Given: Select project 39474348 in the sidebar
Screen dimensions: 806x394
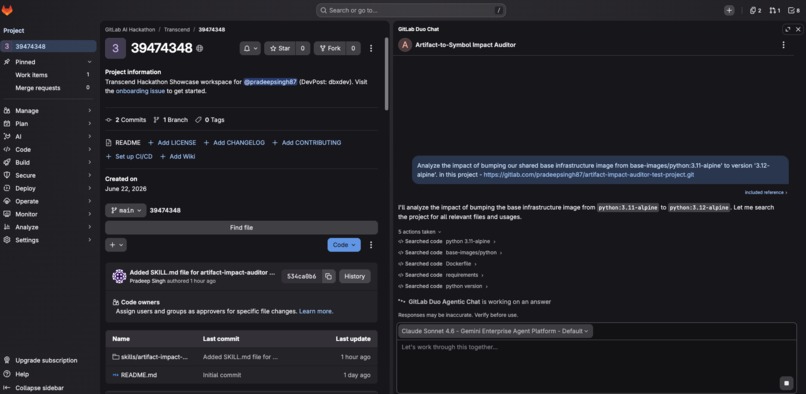Looking at the screenshot, I should pos(49,46).
